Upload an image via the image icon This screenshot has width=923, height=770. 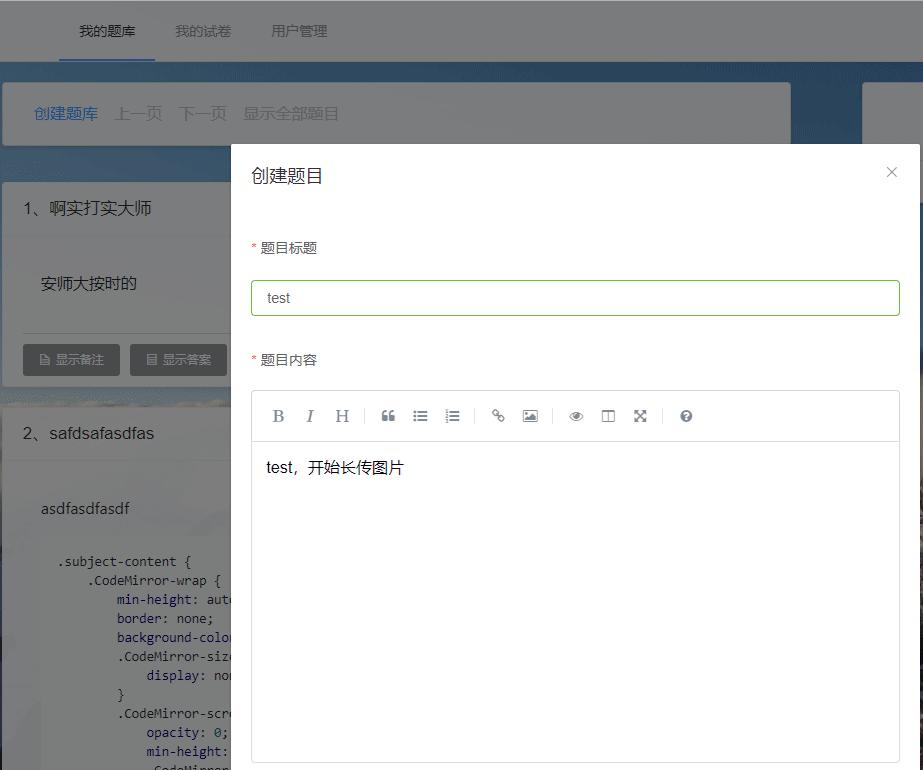[x=530, y=415]
